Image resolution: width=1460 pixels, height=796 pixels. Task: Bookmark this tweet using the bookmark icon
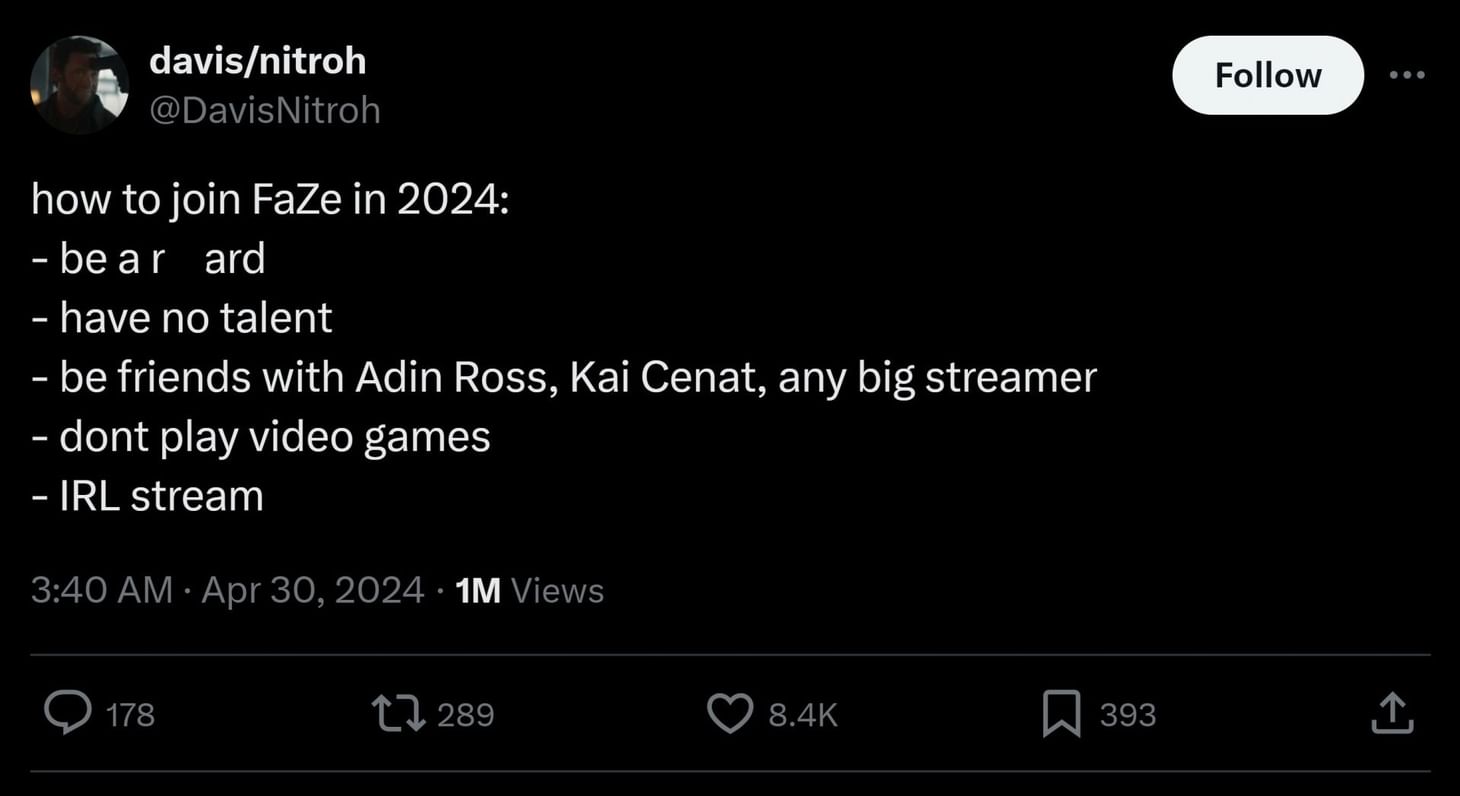pos(1061,714)
